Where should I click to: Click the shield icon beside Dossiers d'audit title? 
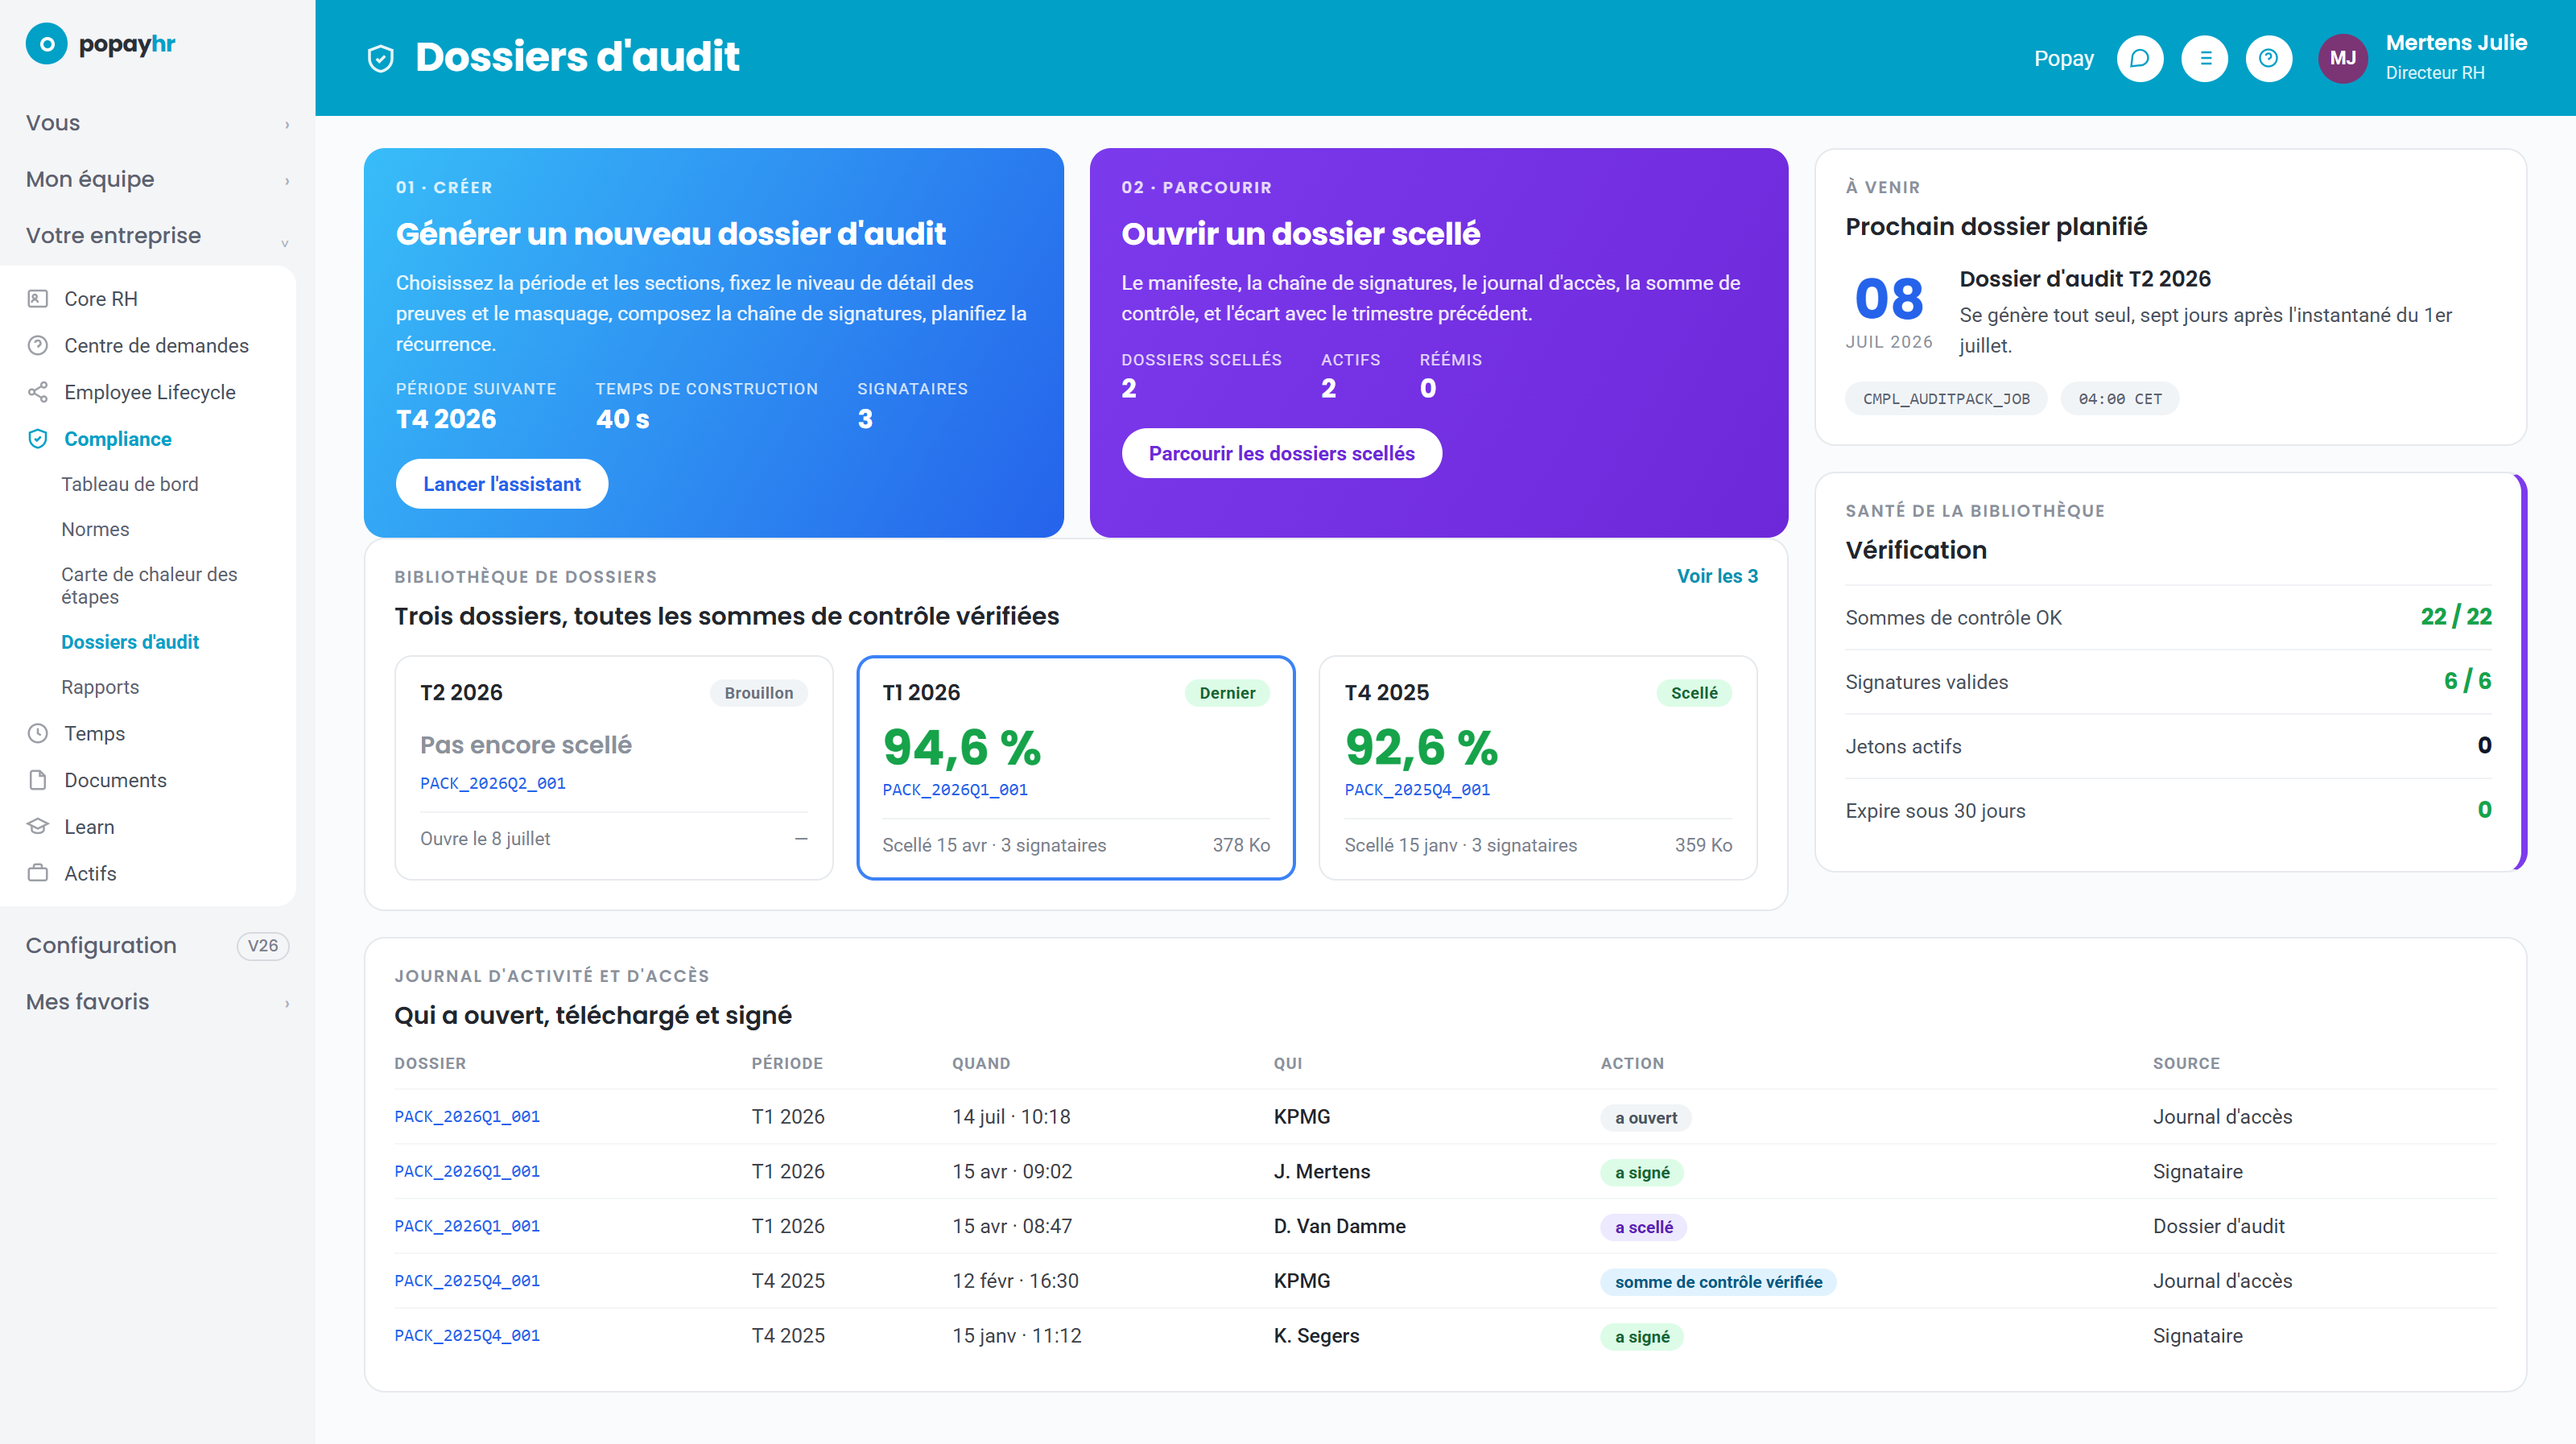tap(380, 58)
